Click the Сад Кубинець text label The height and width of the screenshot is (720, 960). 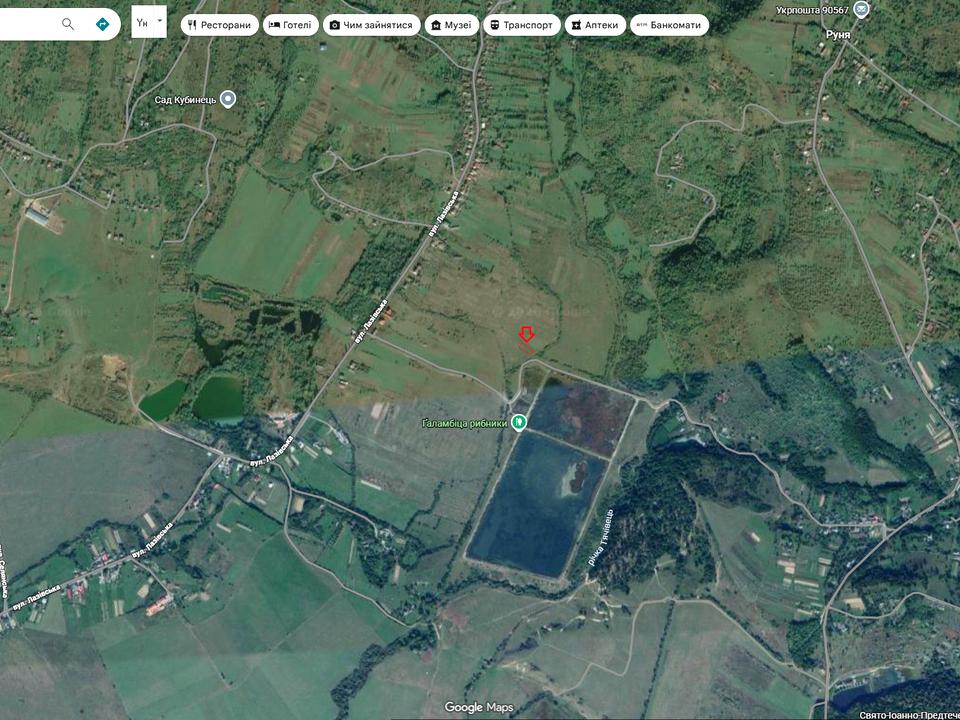click(x=185, y=99)
